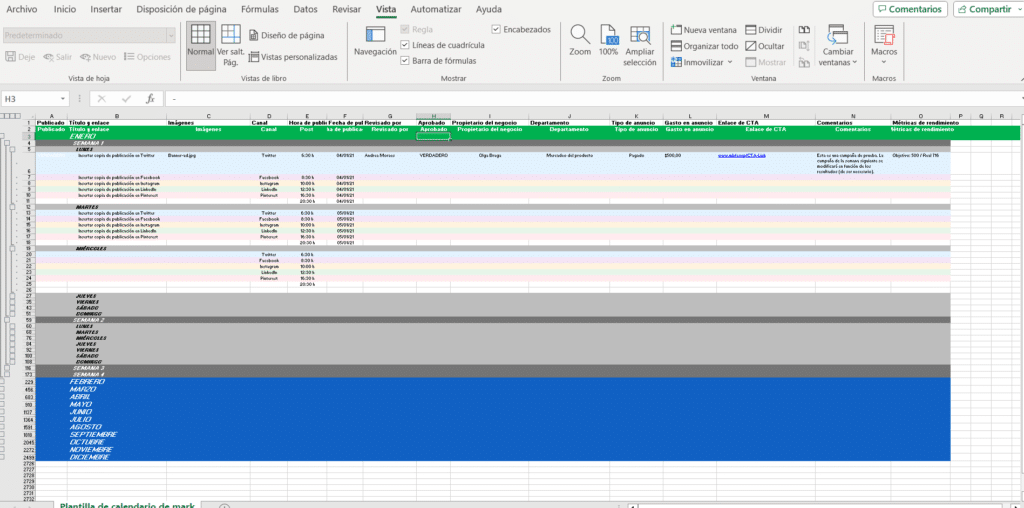Toggle Encabezados checkbox
The width and height of the screenshot is (1024, 508).
[496, 29]
